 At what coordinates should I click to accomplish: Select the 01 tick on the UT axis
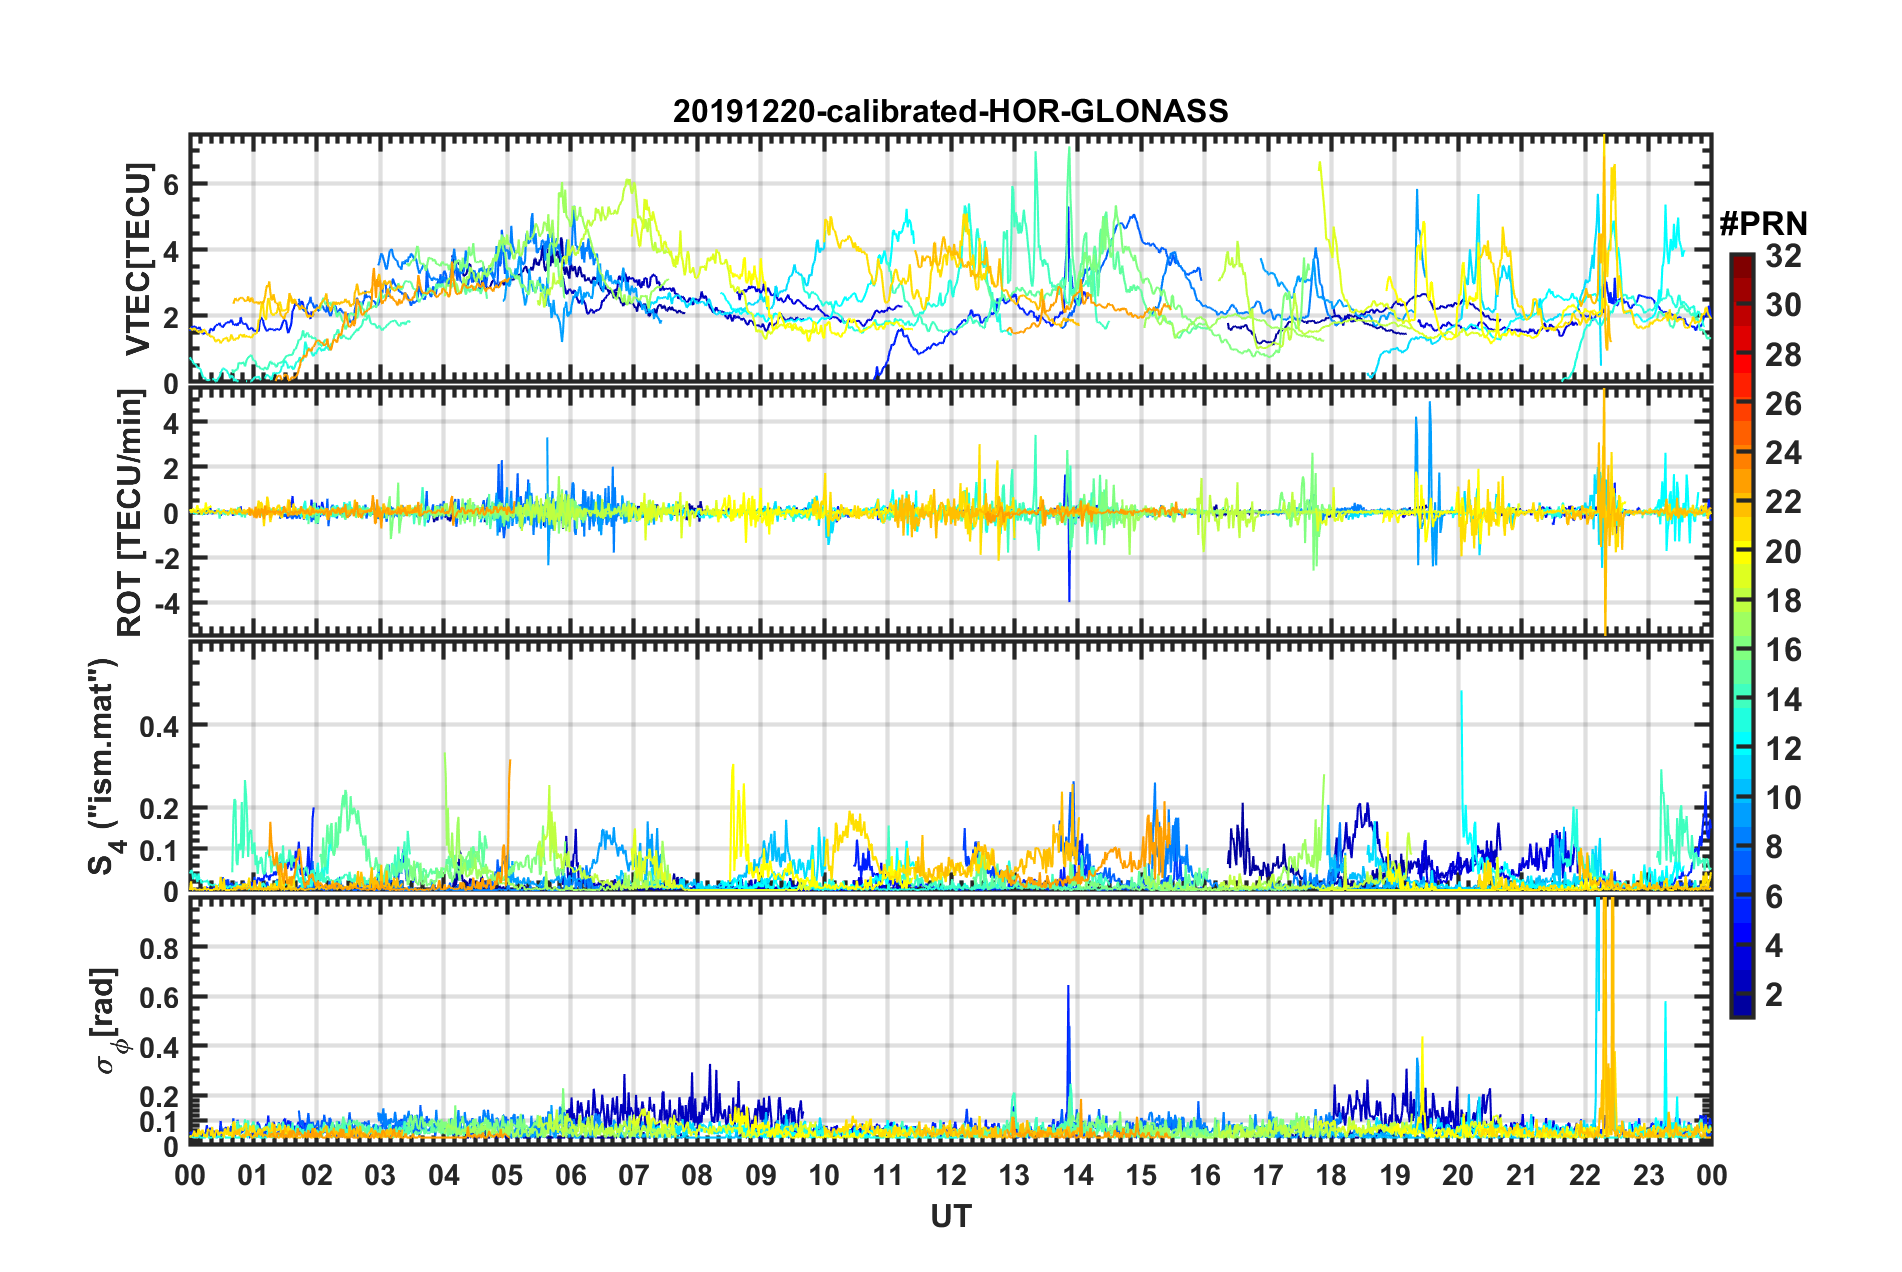(x=253, y=1174)
